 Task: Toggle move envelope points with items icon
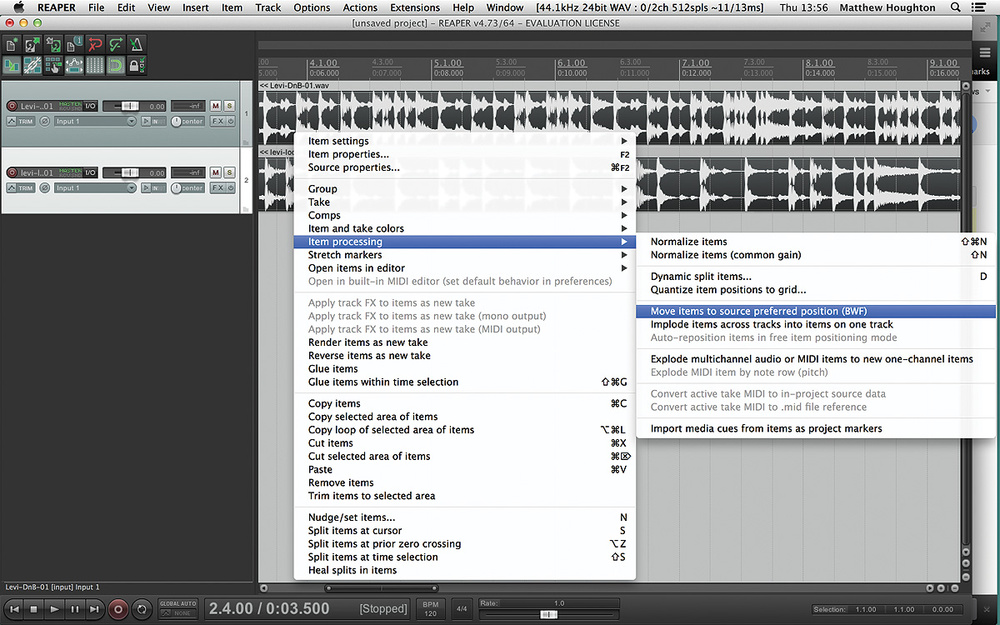pos(74,65)
